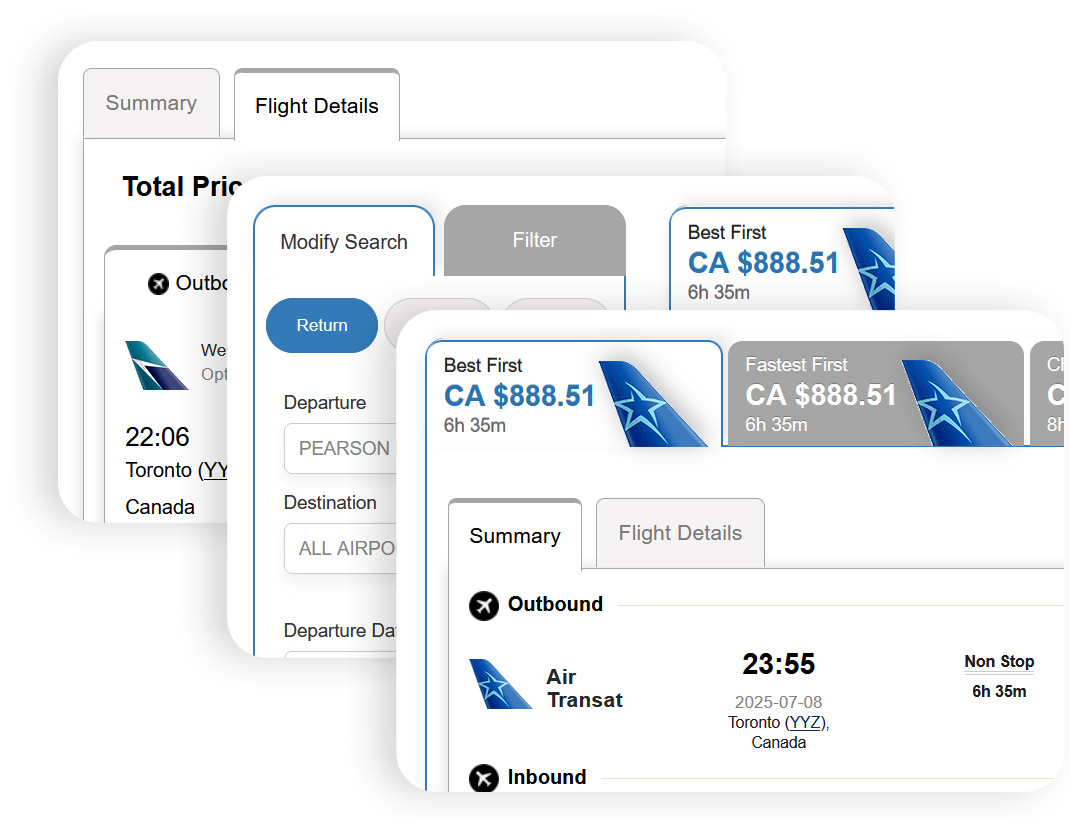Image resolution: width=1070 pixels, height=833 pixels.
Task: Click the WestJet tail logo in back card
Action: 156,366
